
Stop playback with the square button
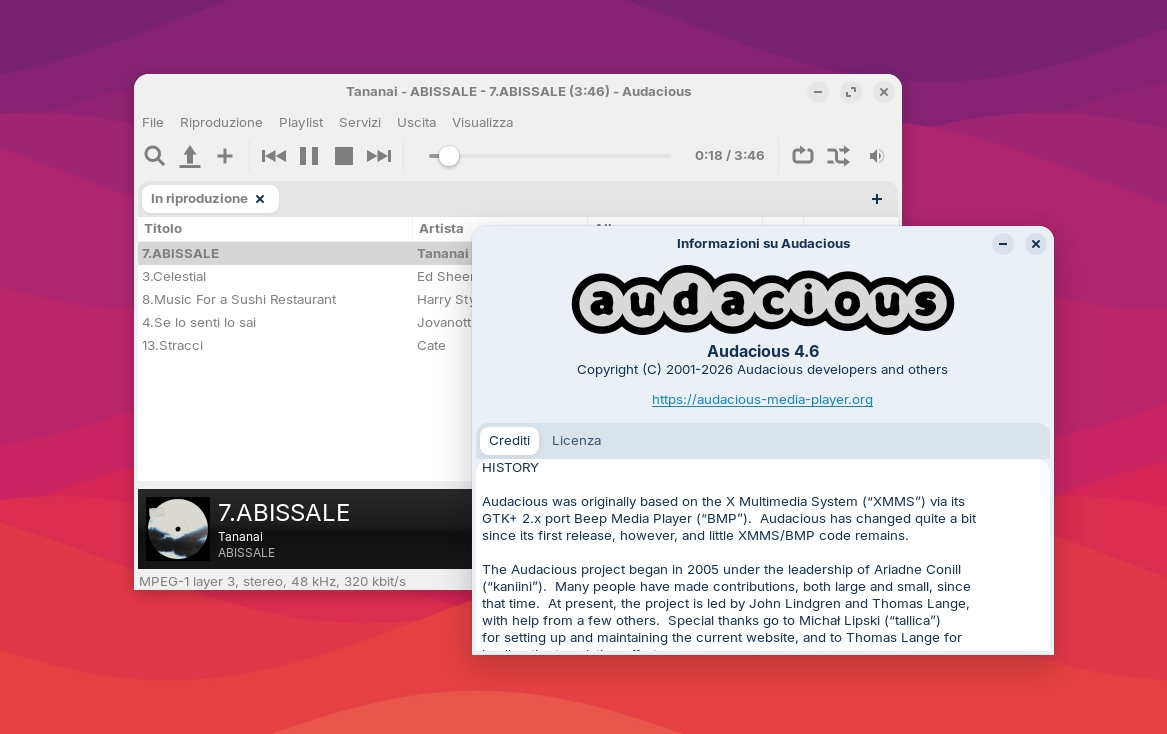click(344, 156)
